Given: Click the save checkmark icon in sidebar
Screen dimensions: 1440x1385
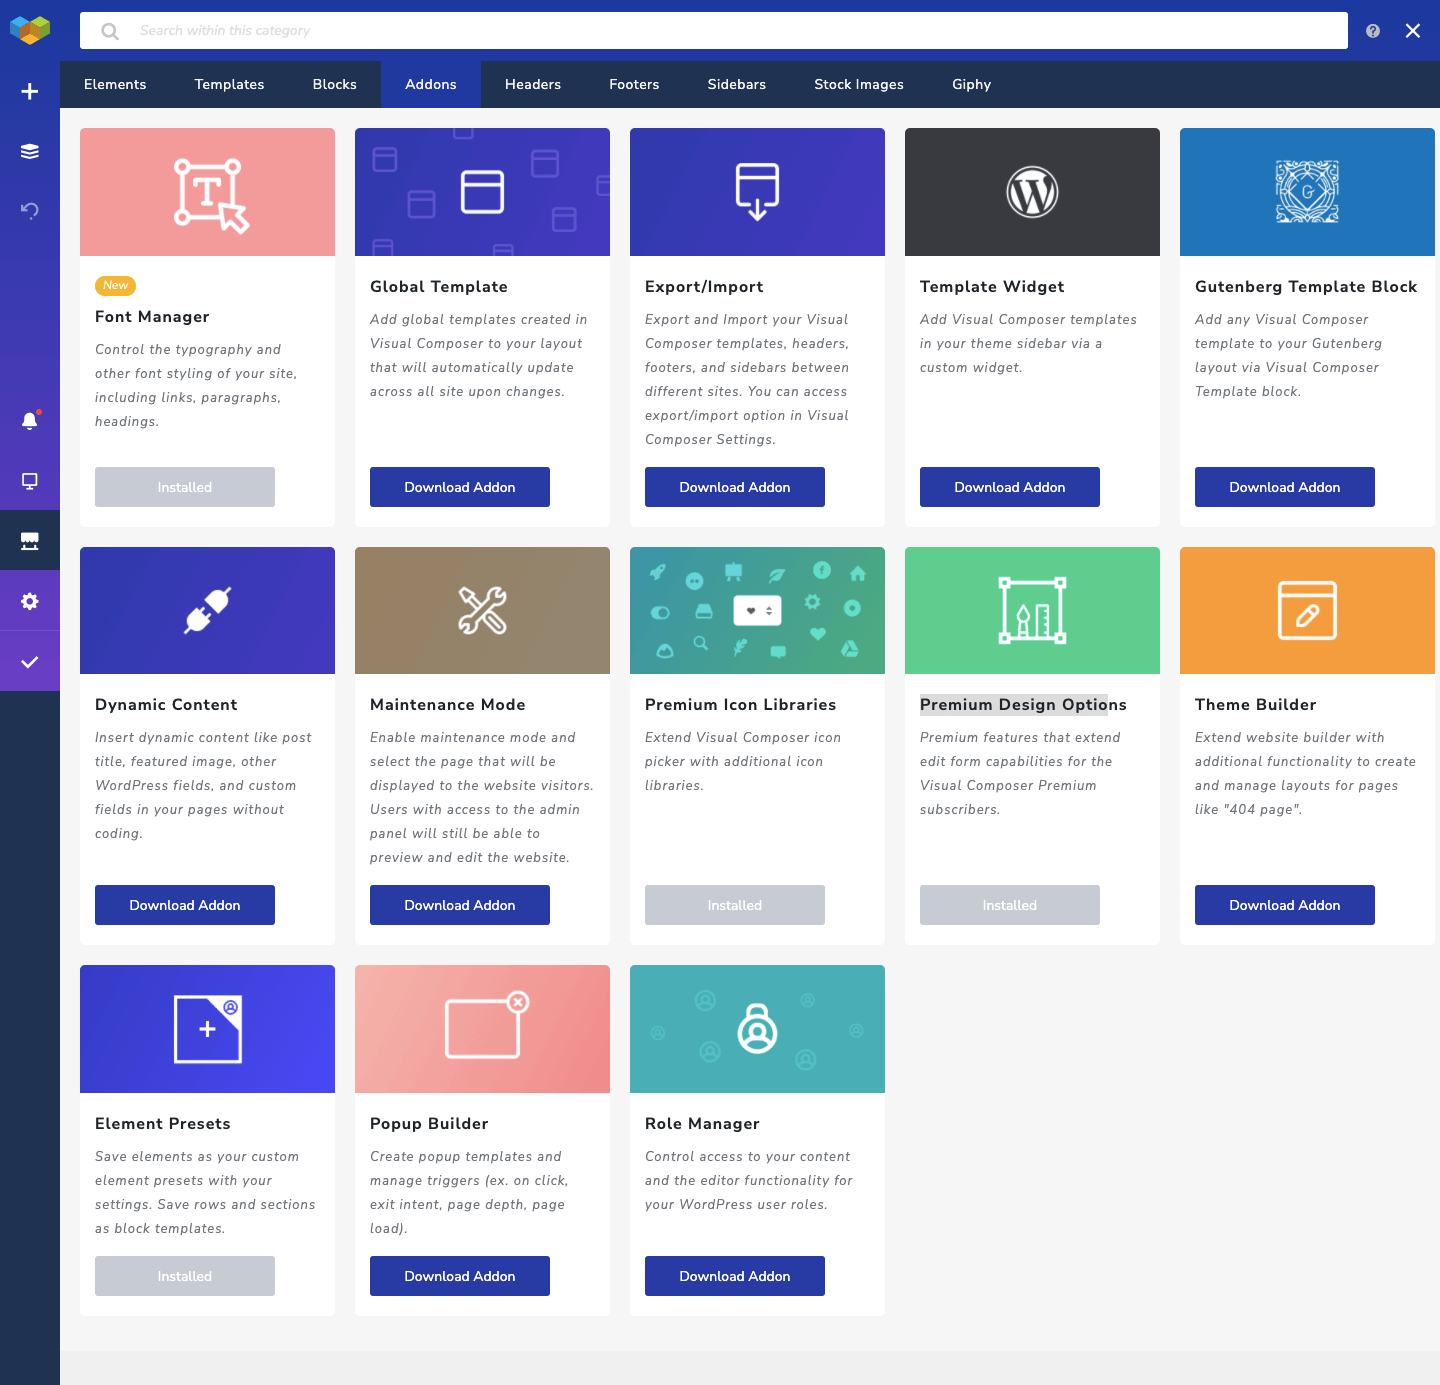Looking at the screenshot, I should click(30, 662).
